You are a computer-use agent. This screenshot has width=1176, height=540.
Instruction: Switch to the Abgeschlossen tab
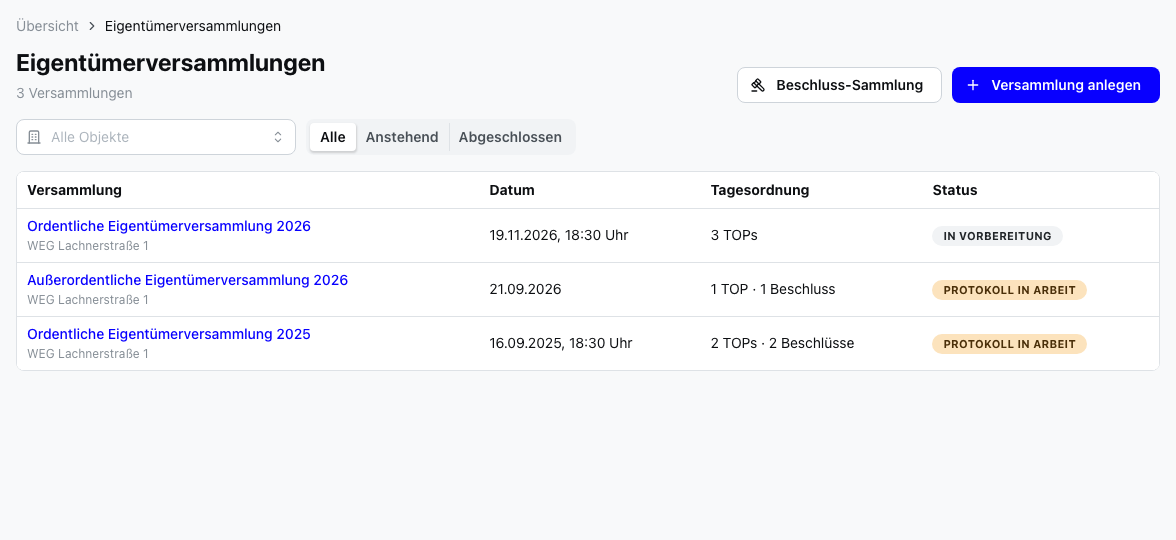click(x=510, y=137)
